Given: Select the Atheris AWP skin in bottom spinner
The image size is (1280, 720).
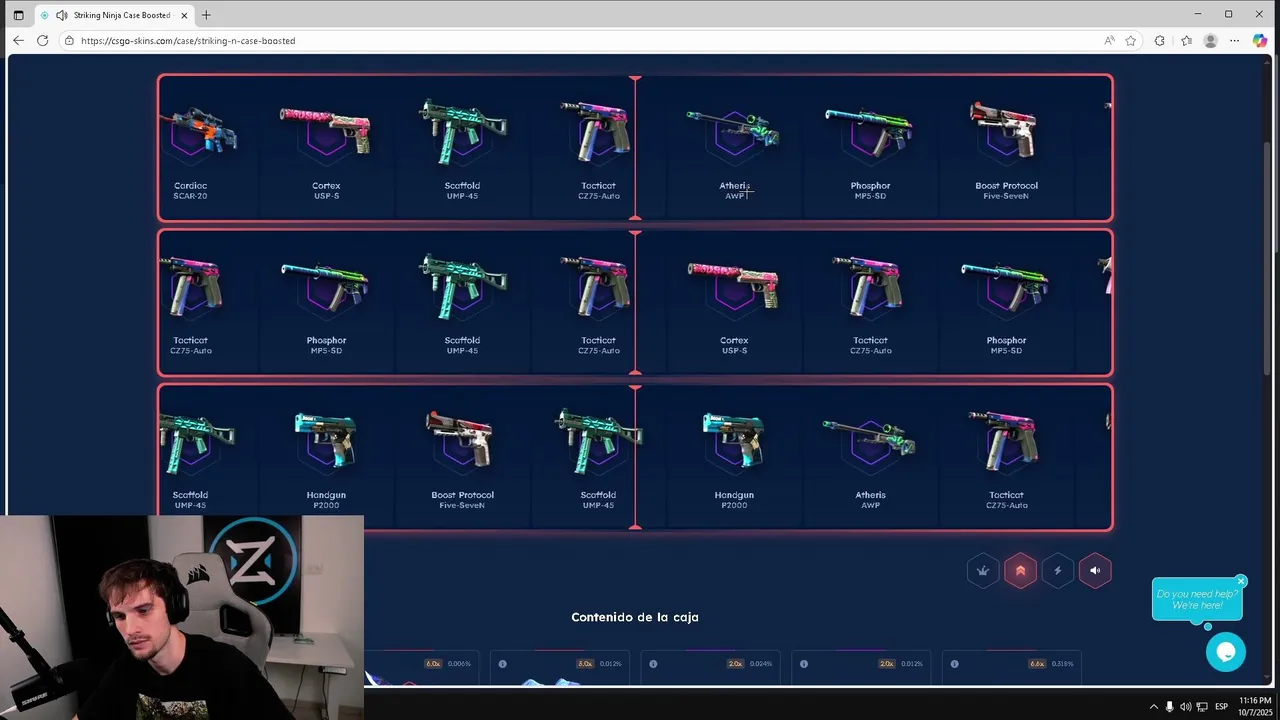Looking at the screenshot, I should pyautogui.click(x=870, y=458).
